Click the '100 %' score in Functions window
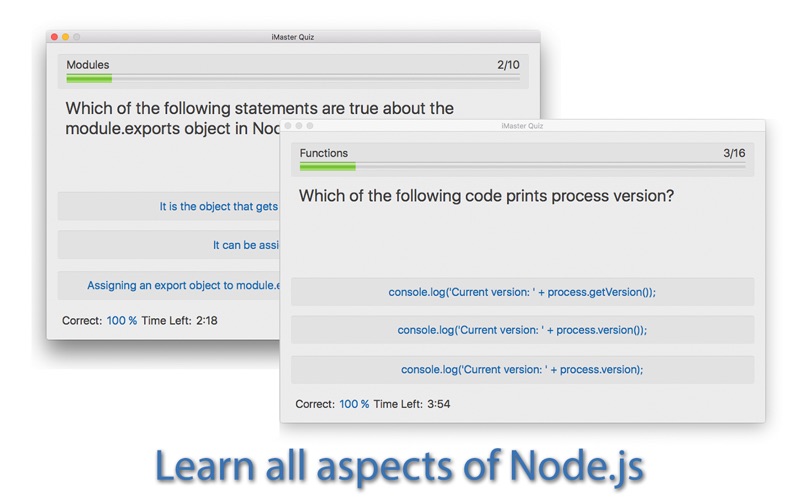Image resolution: width=800 pixels, height=500 pixels. pyautogui.click(x=354, y=404)
